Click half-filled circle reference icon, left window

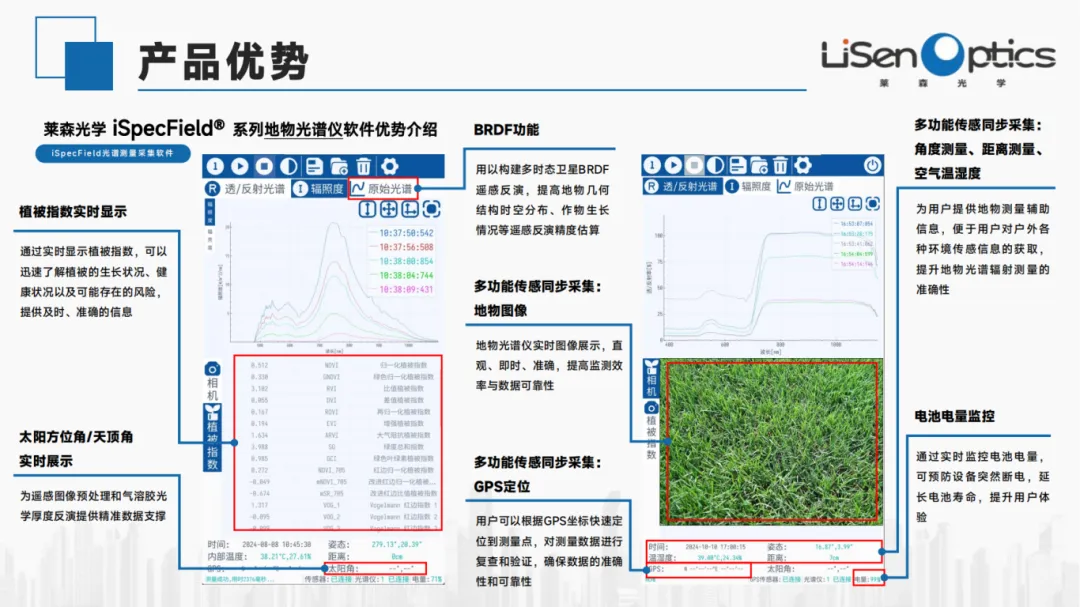[289, 166]
